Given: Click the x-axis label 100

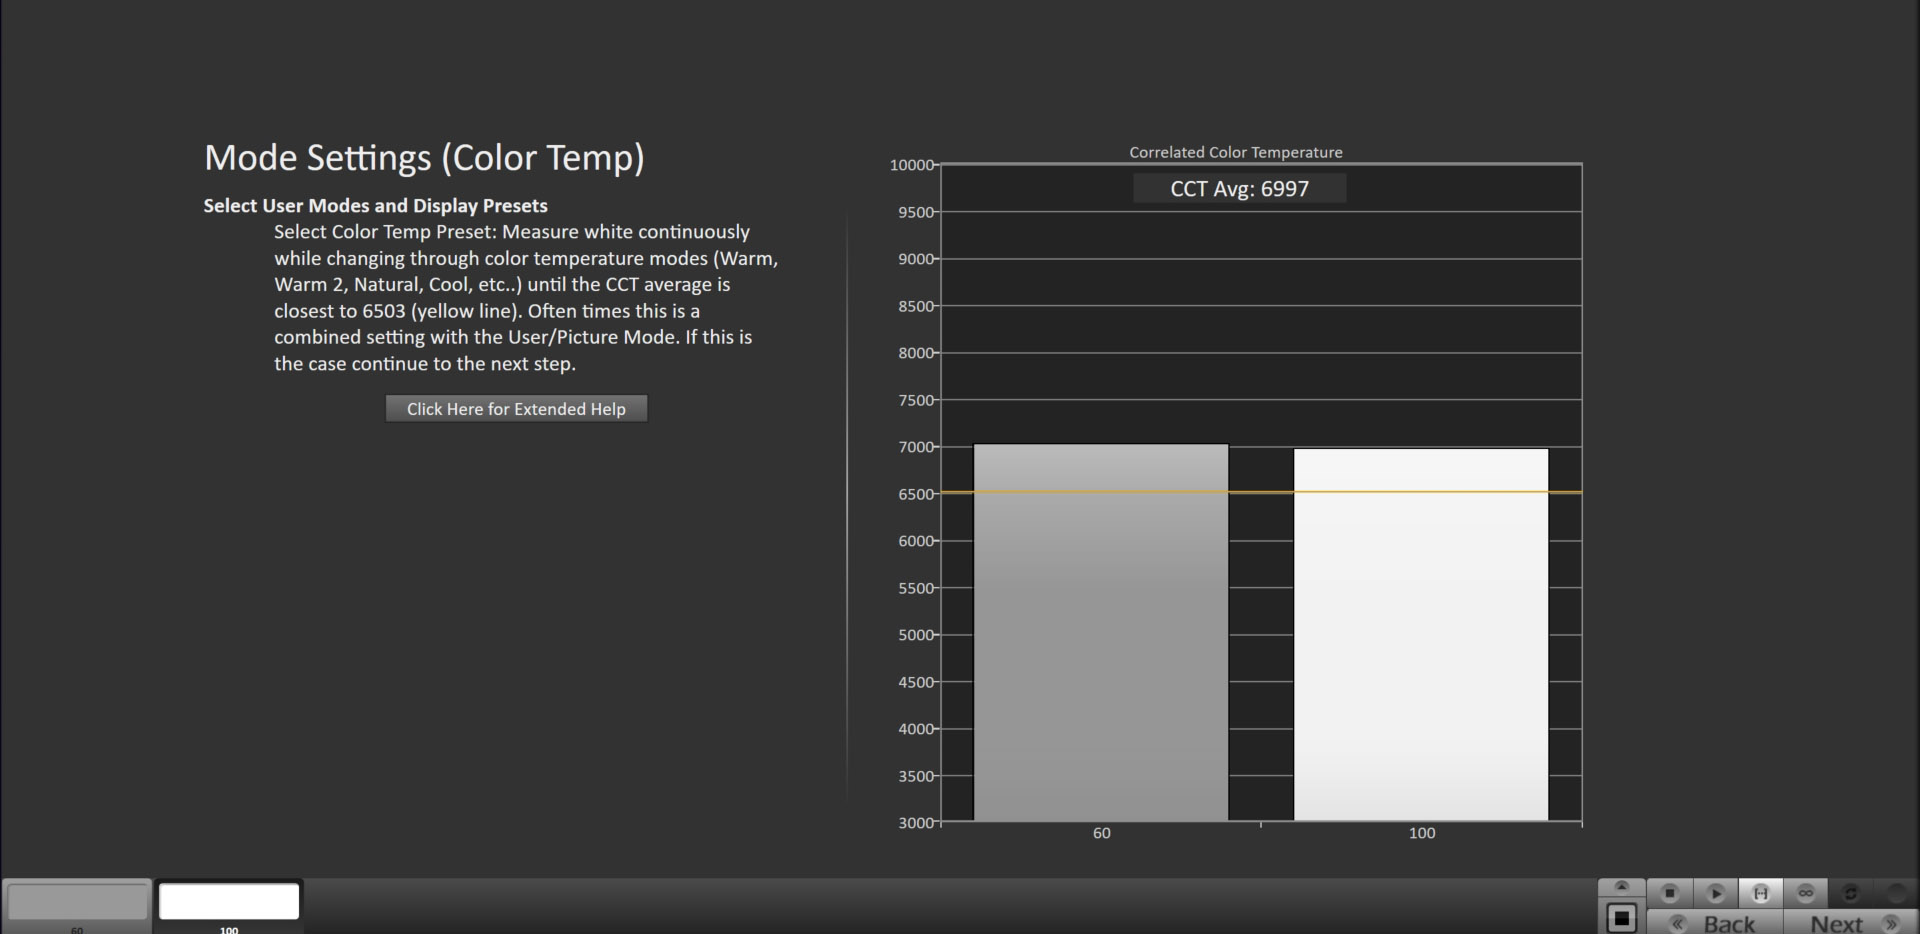Looking at the screenshot, I should click(x=1421, y=833).
